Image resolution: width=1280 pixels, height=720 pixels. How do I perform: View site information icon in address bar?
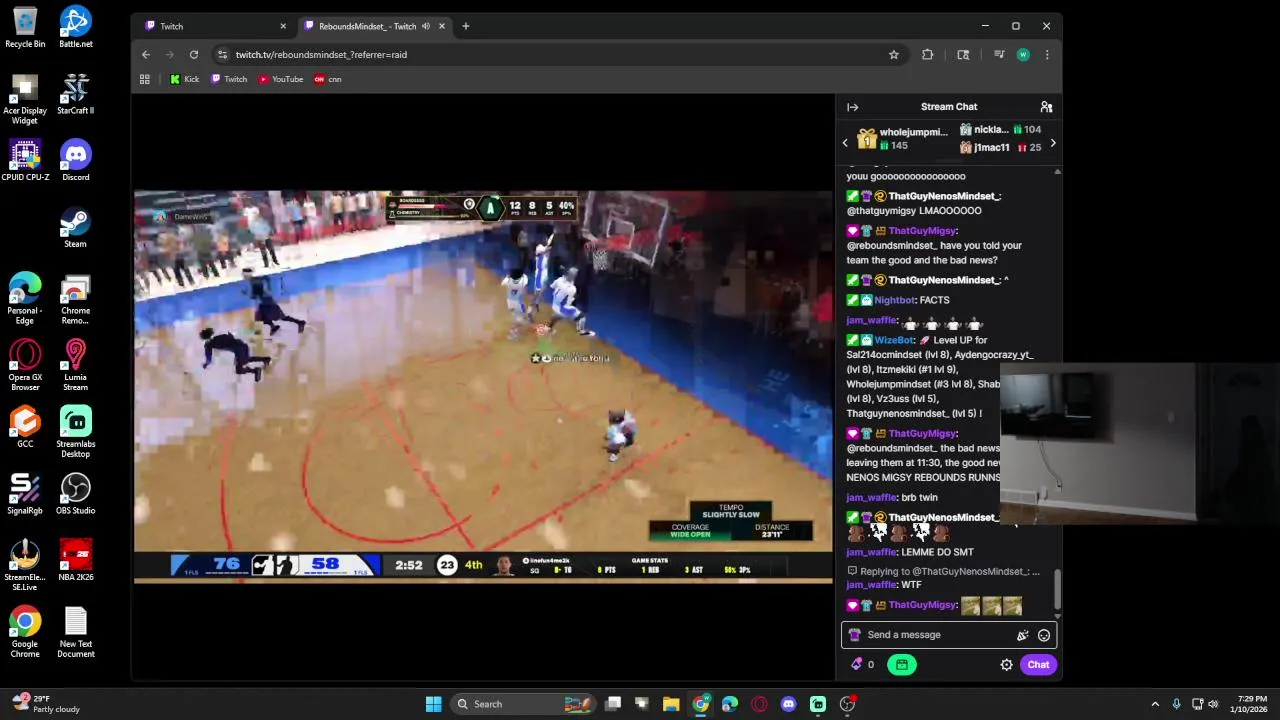point(223,55)
